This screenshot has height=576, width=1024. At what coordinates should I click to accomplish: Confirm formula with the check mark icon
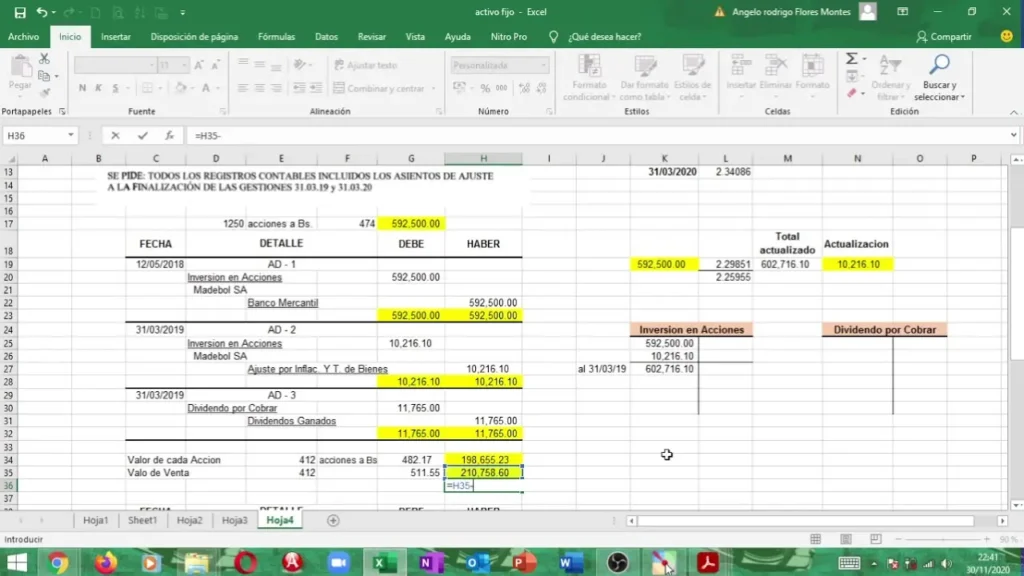[x=142, y=135]
